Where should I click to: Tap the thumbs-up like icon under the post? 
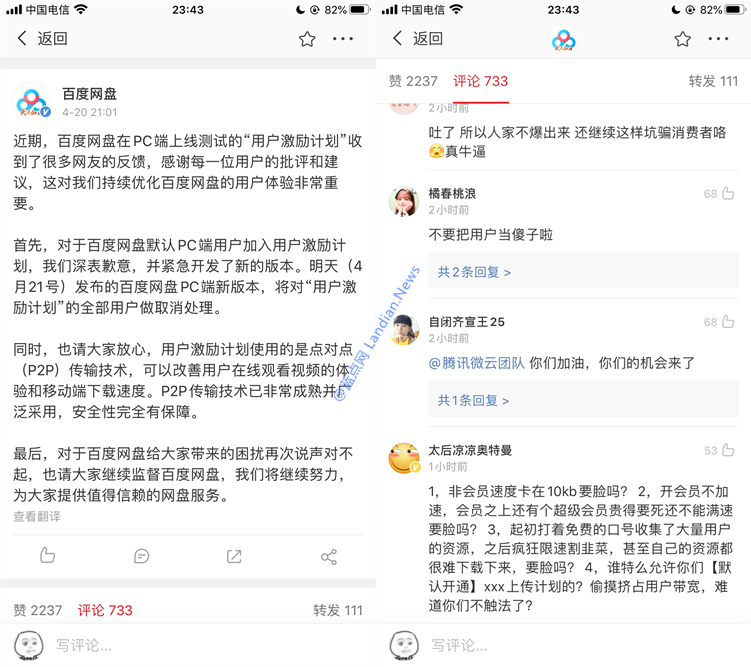(47, 555)
